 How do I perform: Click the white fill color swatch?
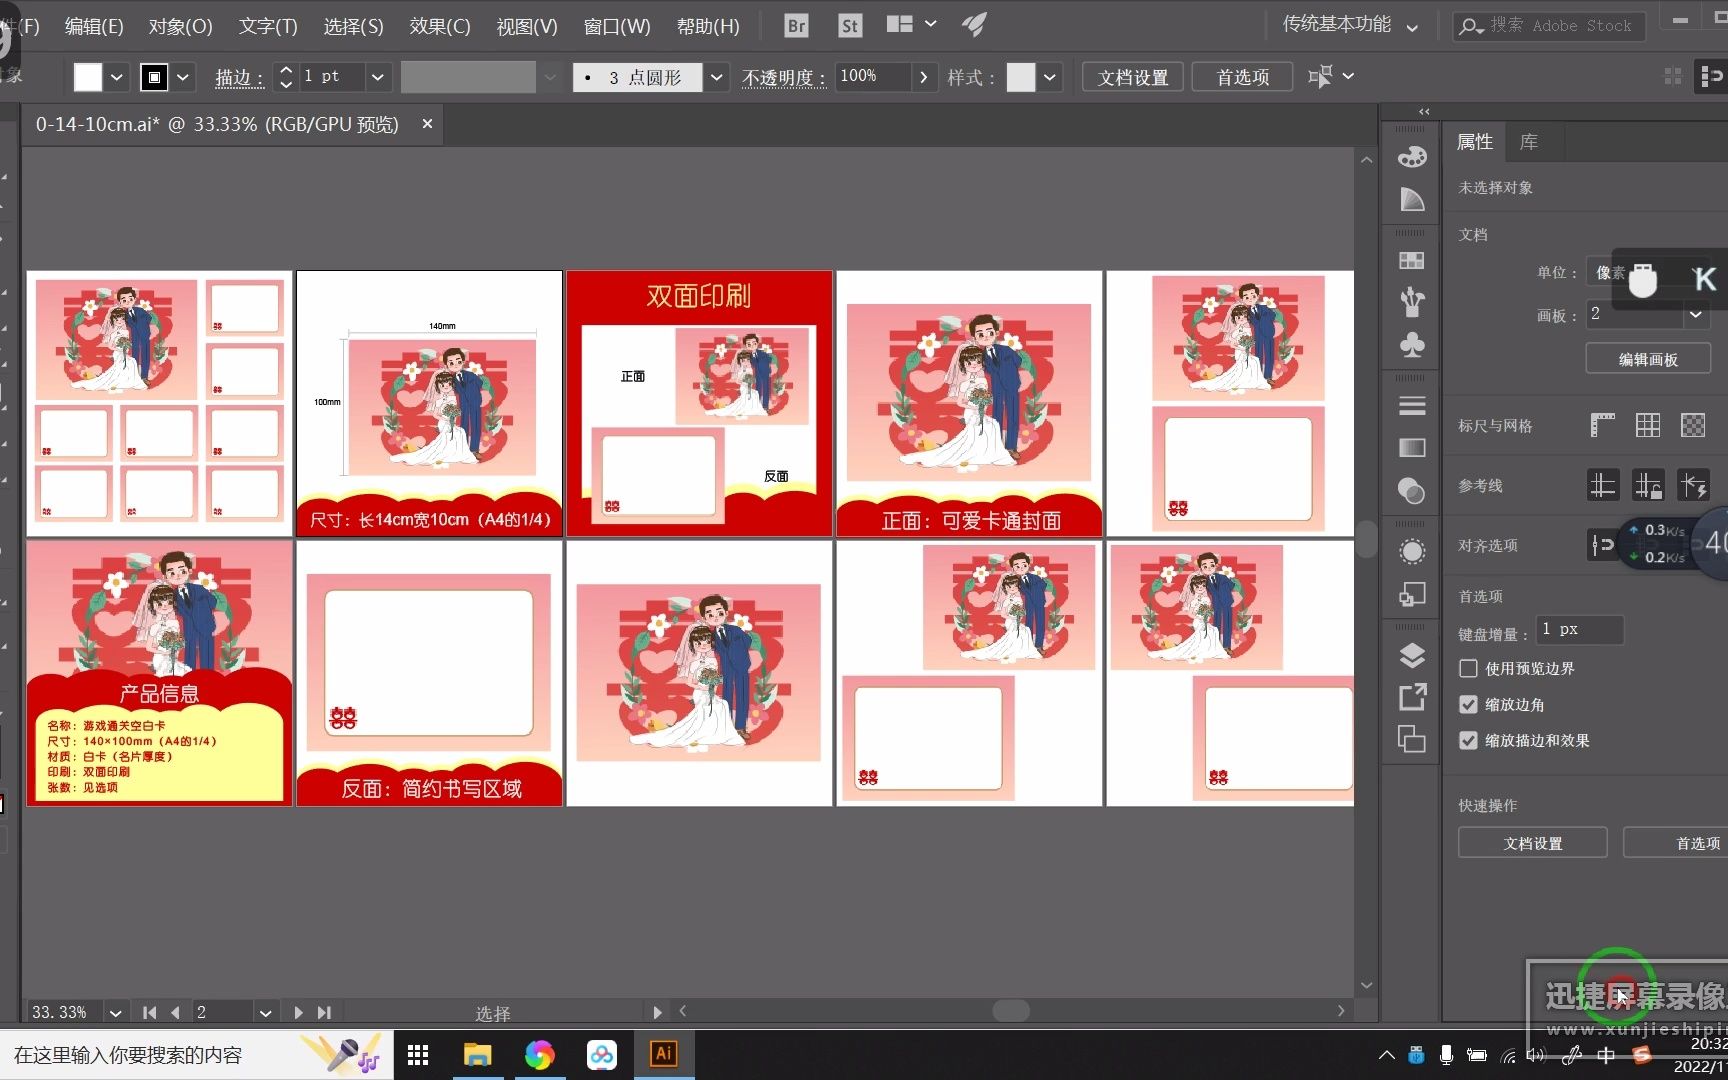click(x=88, y=77)
